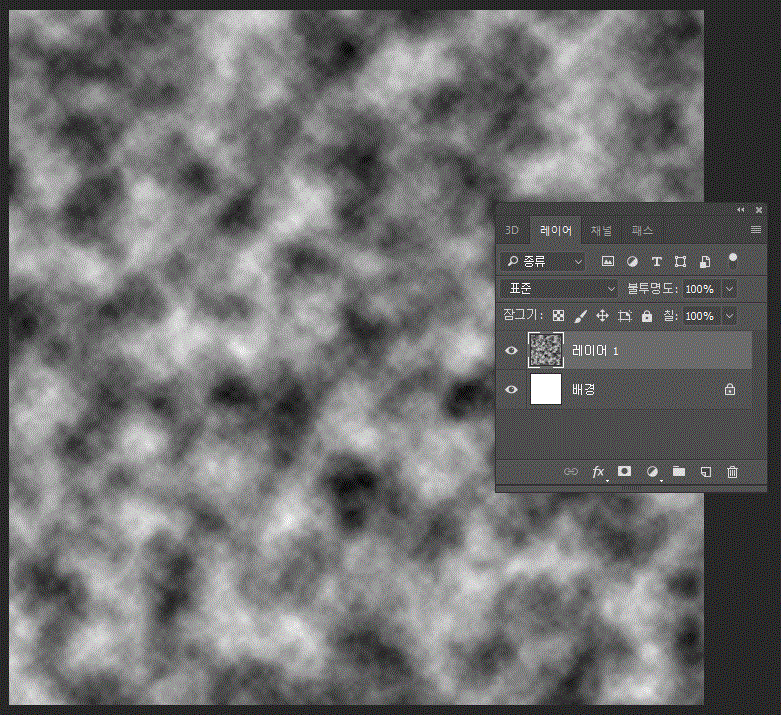Expand the 칠 fill slider arrow
The image size is (781, 715).
pos(730,316)
